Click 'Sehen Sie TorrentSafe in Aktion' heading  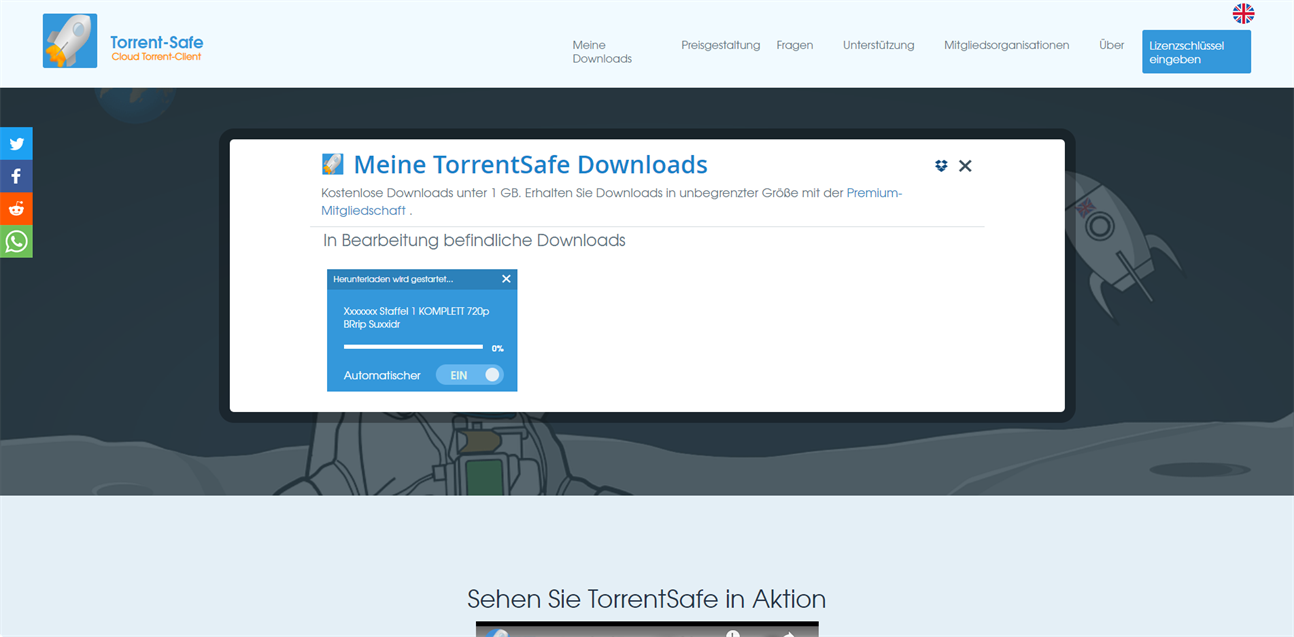pyautogui.click(x=647, y=599)
